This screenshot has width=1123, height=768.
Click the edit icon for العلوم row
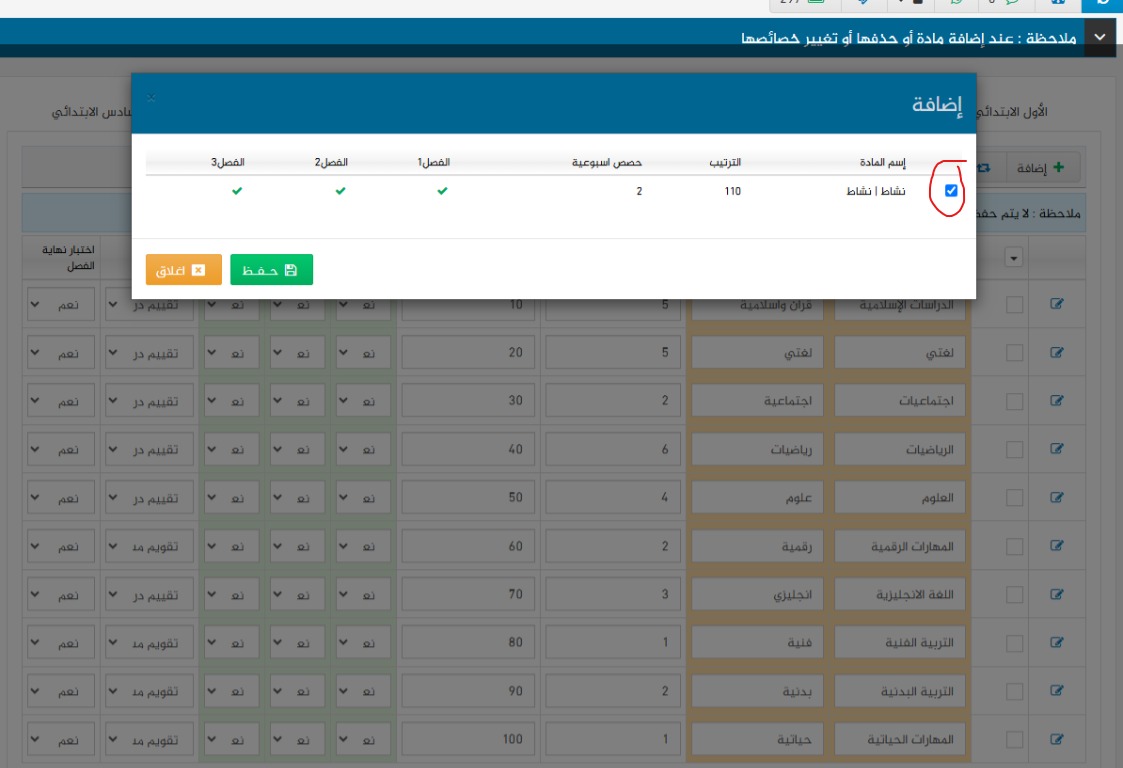(x=1056, y=497)
